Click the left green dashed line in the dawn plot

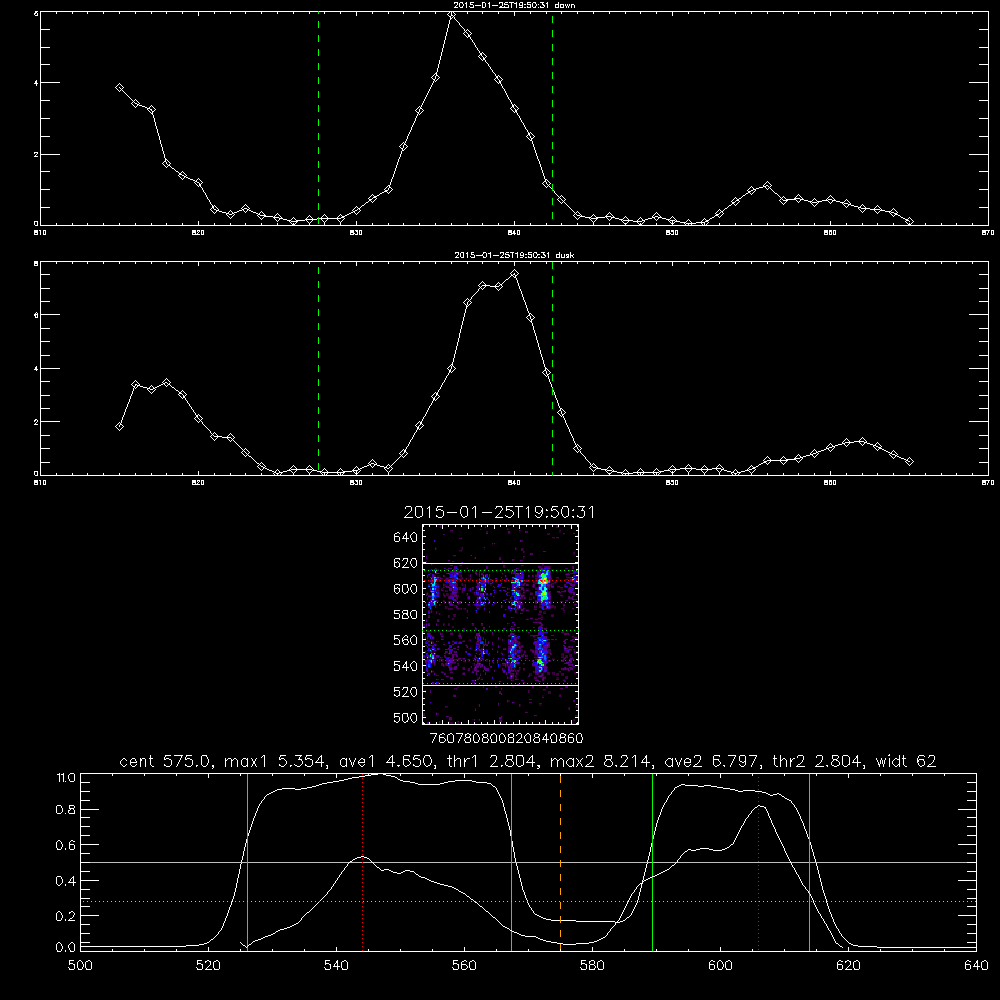tap(318, 118)
